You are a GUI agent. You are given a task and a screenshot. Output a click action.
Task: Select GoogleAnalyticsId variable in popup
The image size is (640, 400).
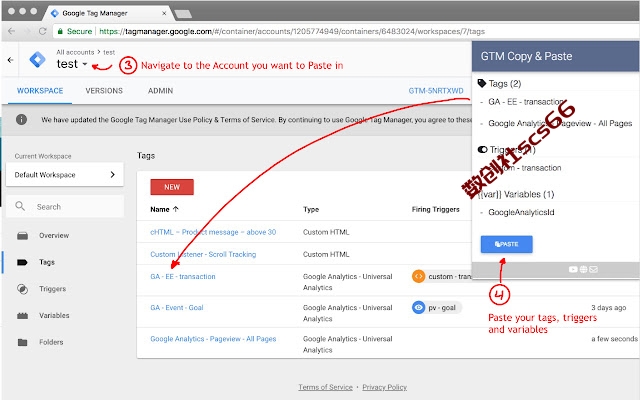click(521, 212)
